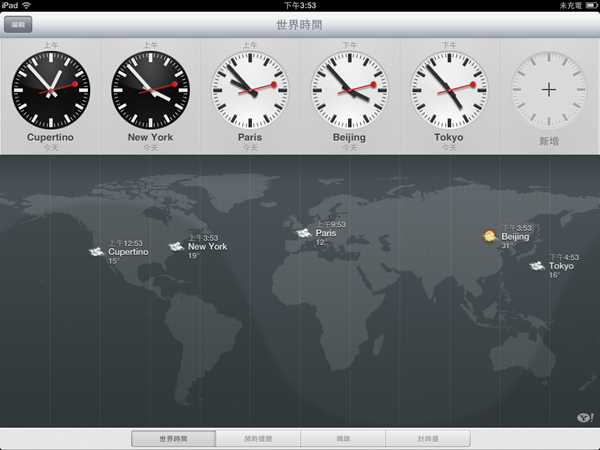Screen dimensions: 600x450
Task: Switch to the 計時器 timer tab
Action: point(428,438)
